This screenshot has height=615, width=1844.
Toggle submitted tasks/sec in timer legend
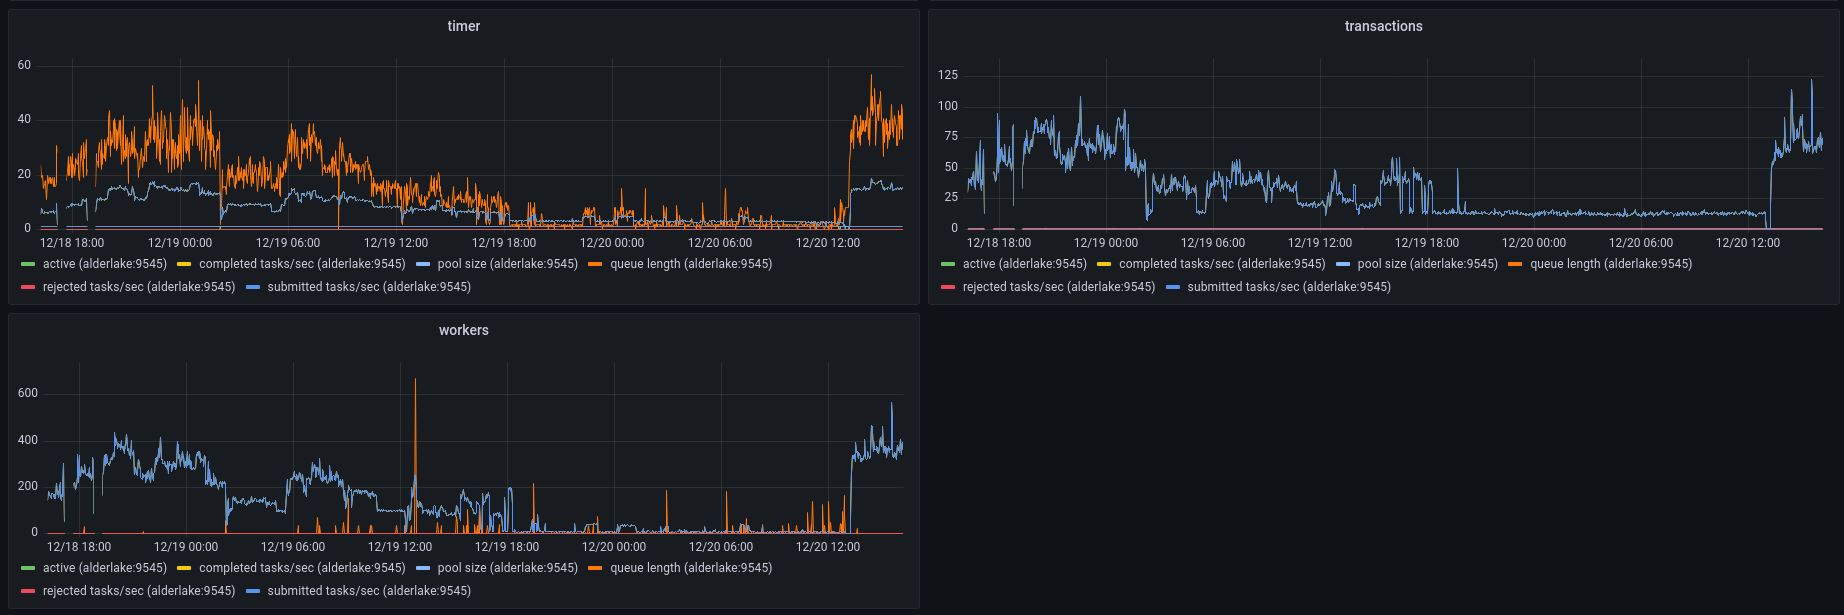click(x=369, y=287)
